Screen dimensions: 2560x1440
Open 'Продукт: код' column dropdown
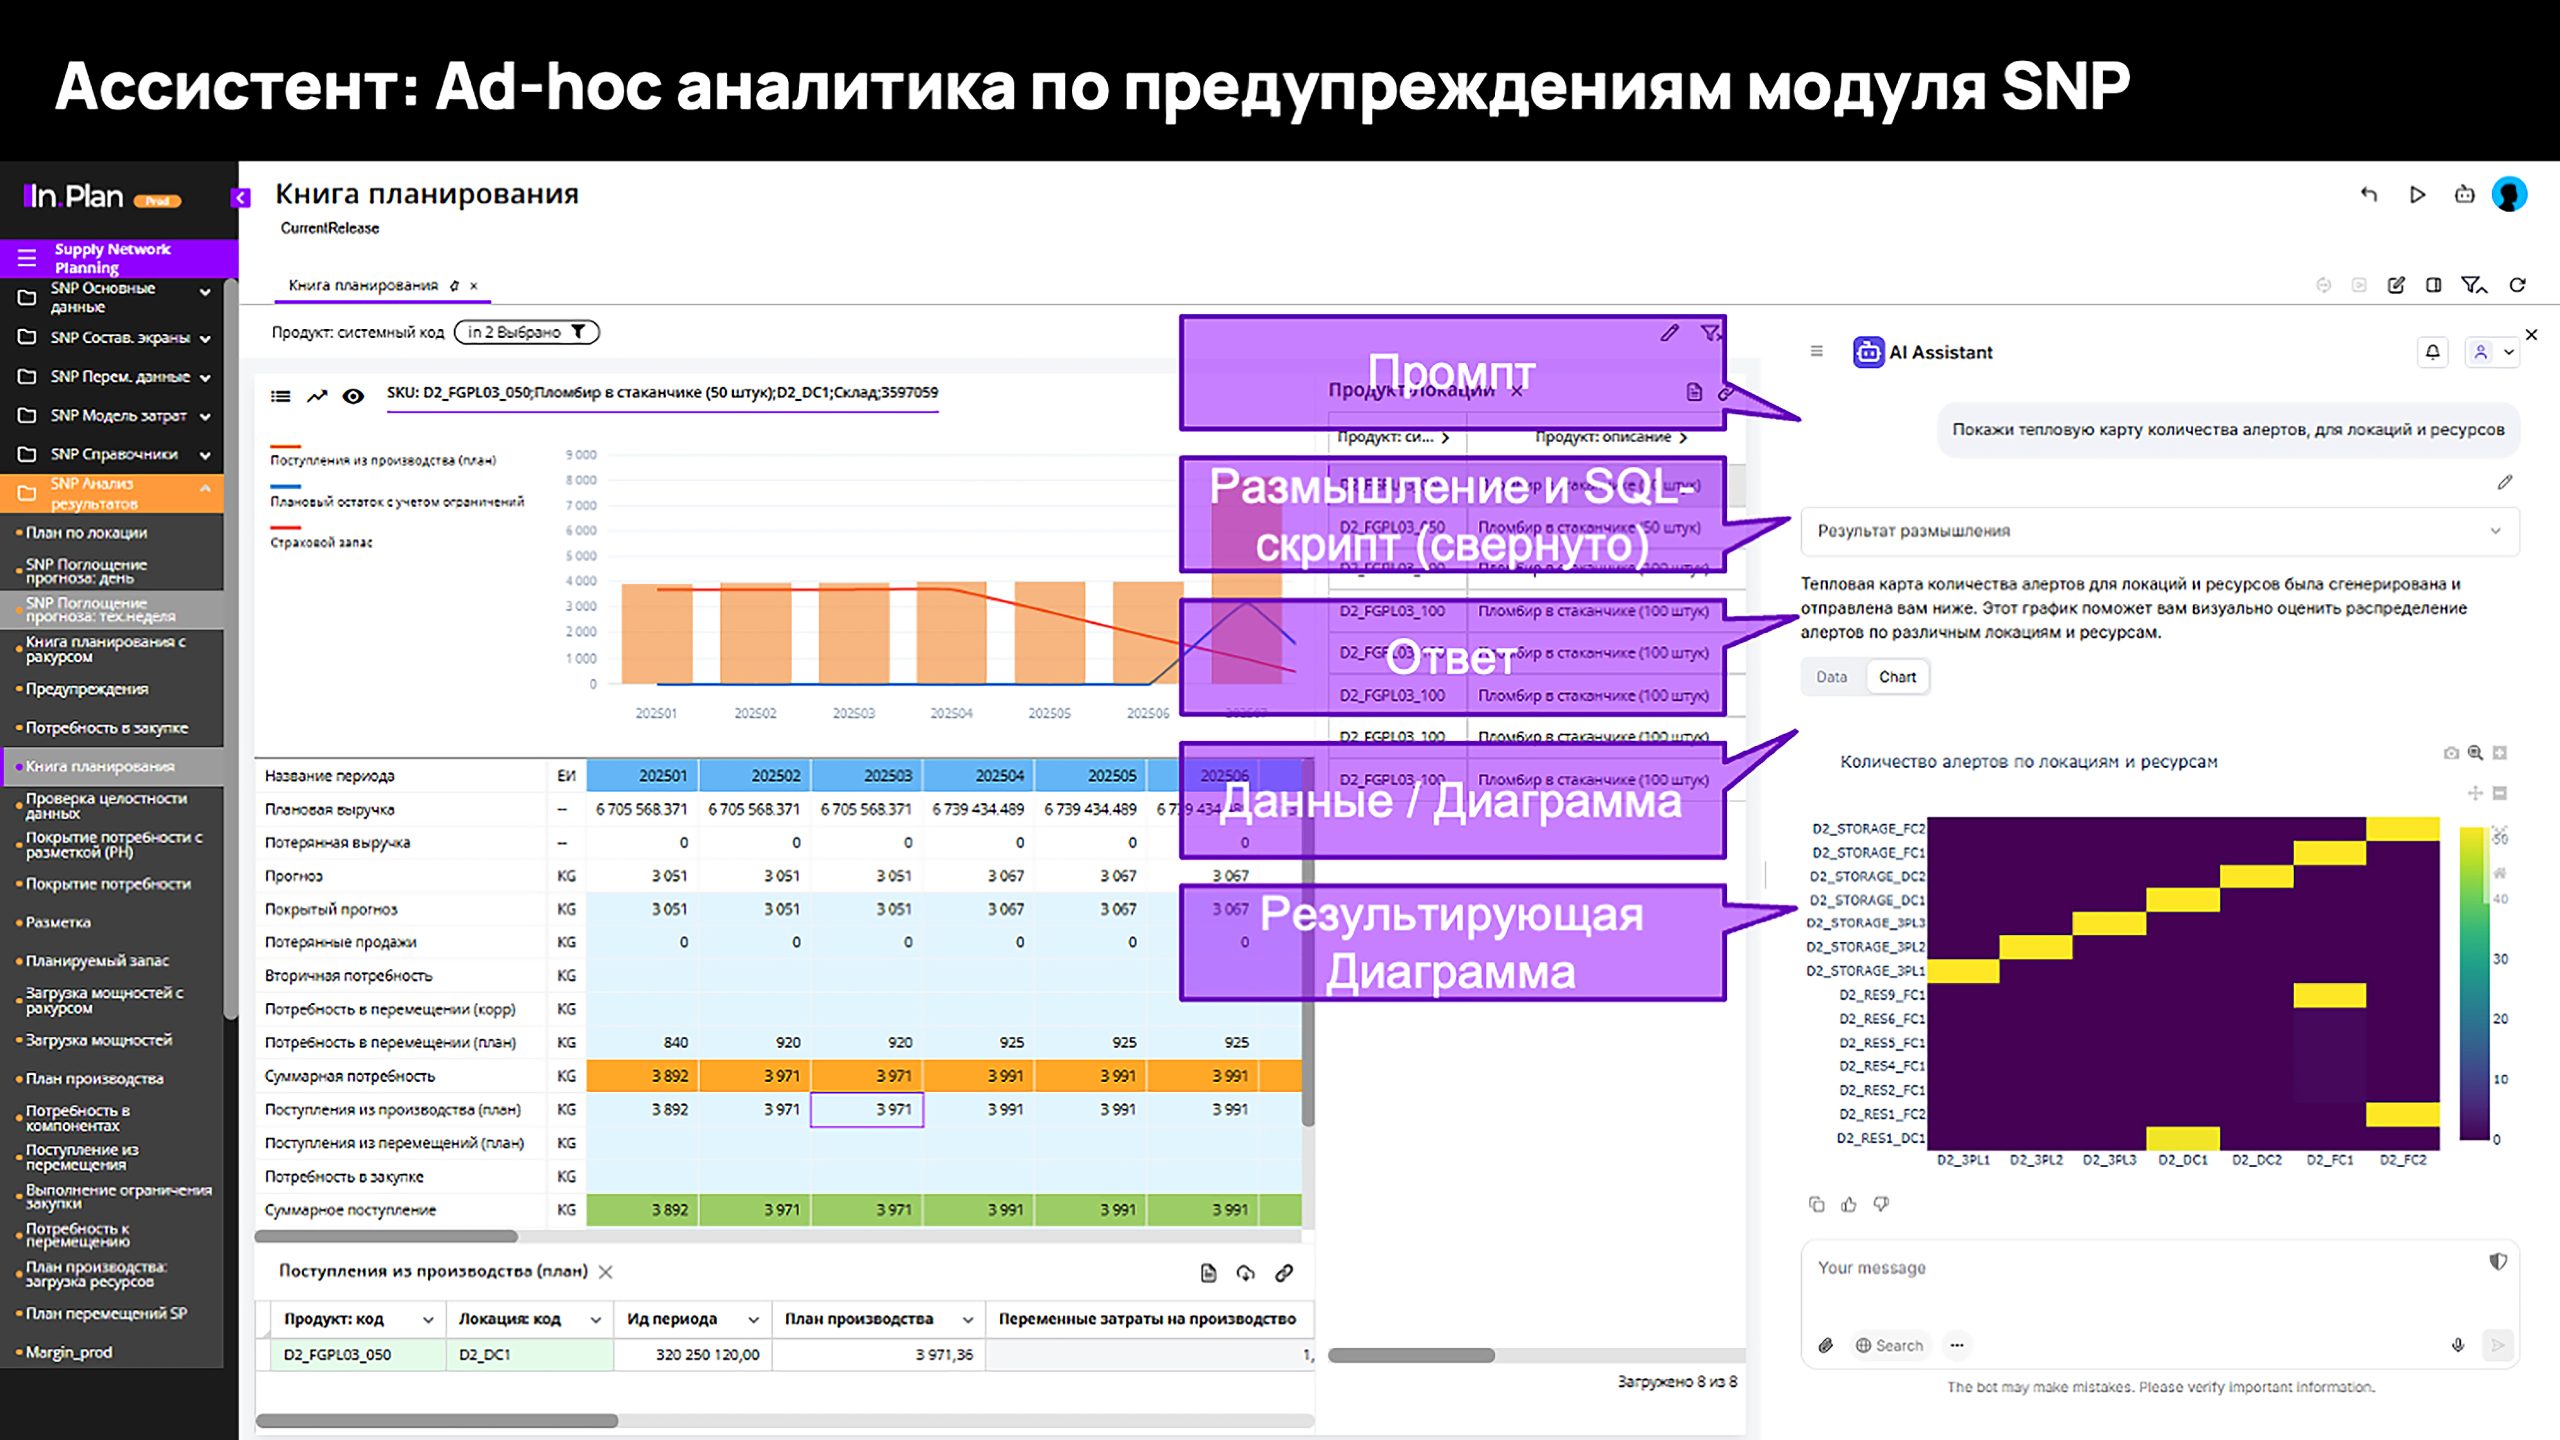[x=428, y=1320]
